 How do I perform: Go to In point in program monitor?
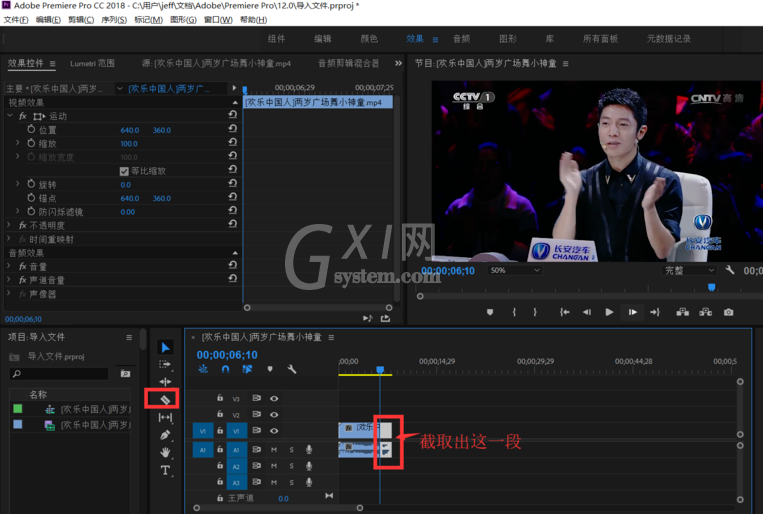point(564,312)
